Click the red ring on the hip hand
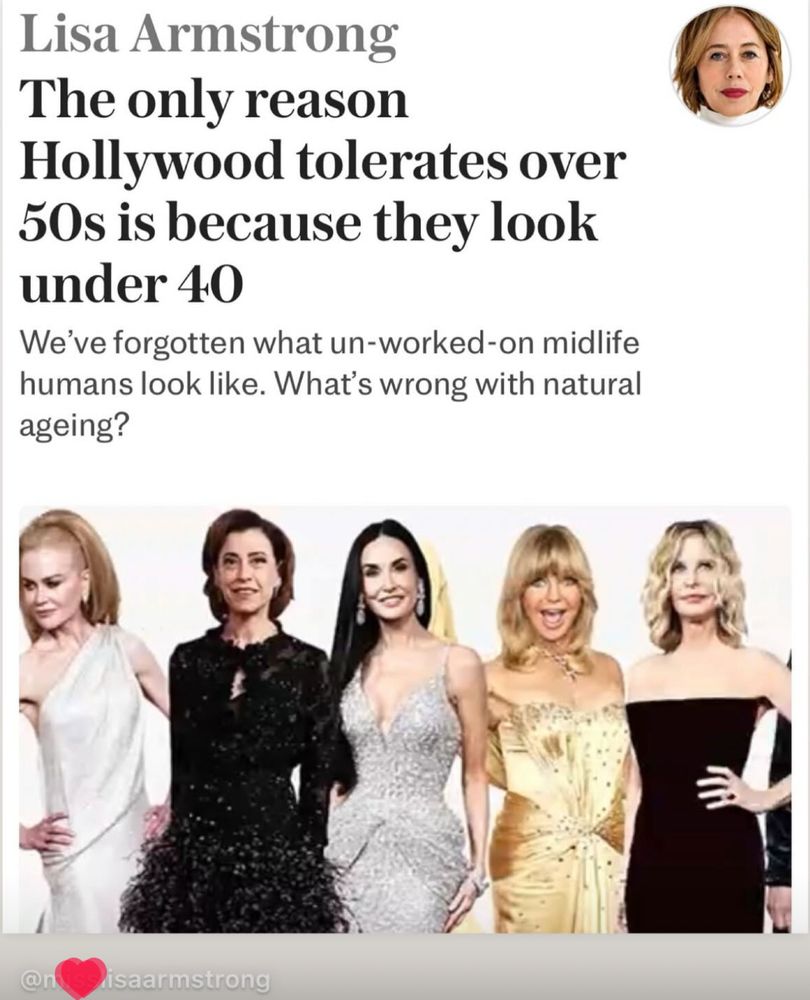Image resolution: width=810 pixels, height=1000 pixels. pos(730,796)
